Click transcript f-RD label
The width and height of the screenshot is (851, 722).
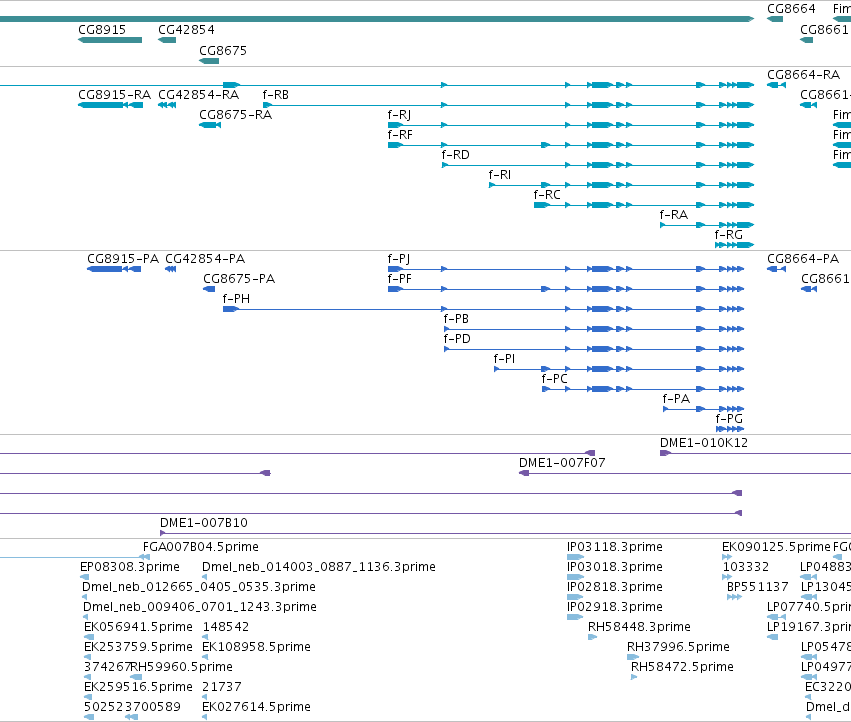(x=455, y=155)
